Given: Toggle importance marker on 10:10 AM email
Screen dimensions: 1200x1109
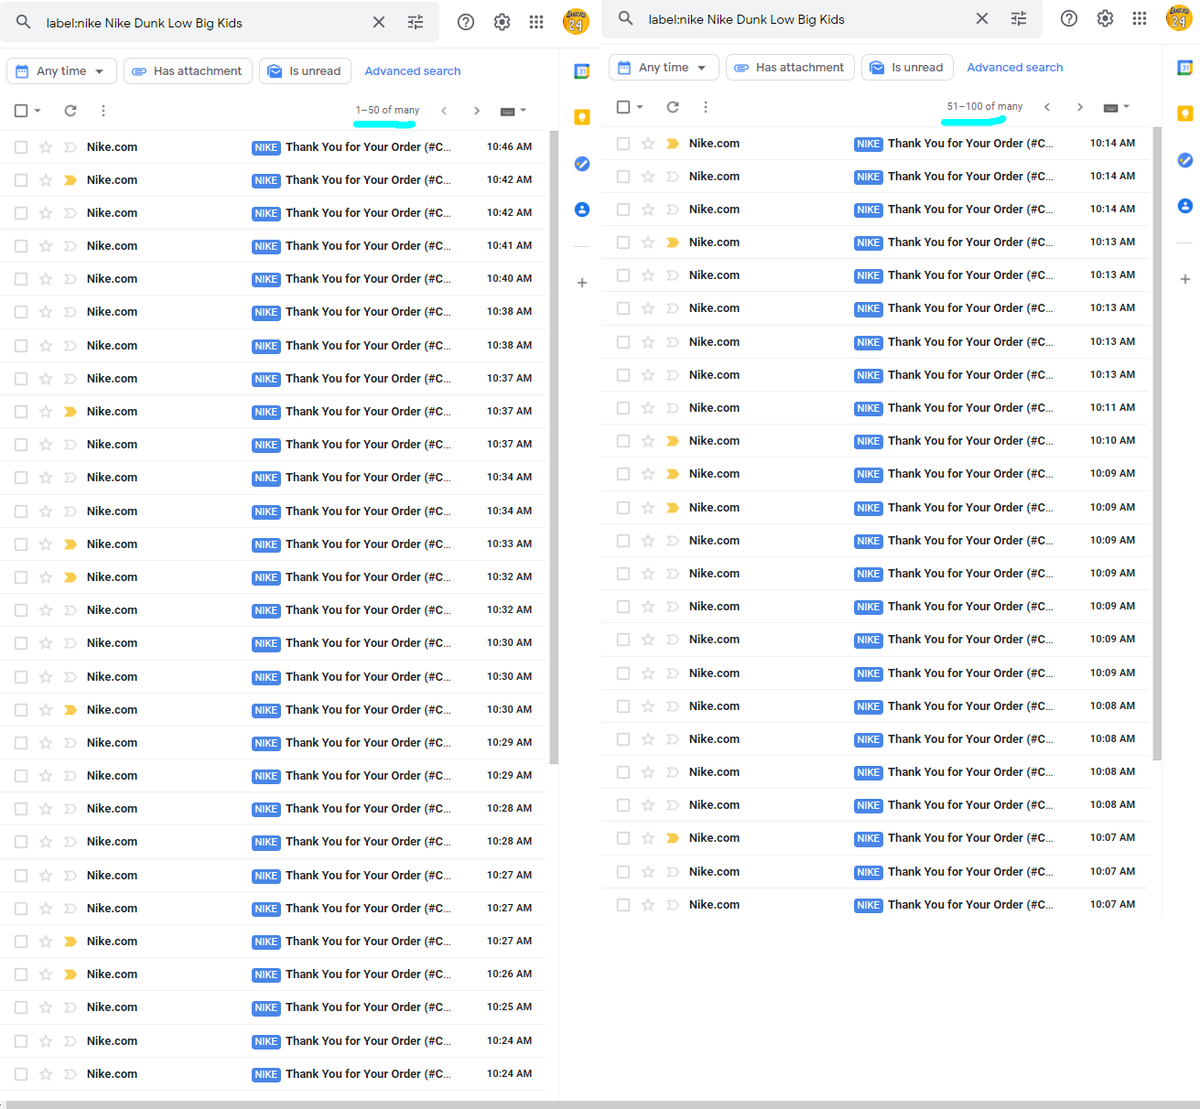Looking at the screenshot, I should tap(673, 441).
